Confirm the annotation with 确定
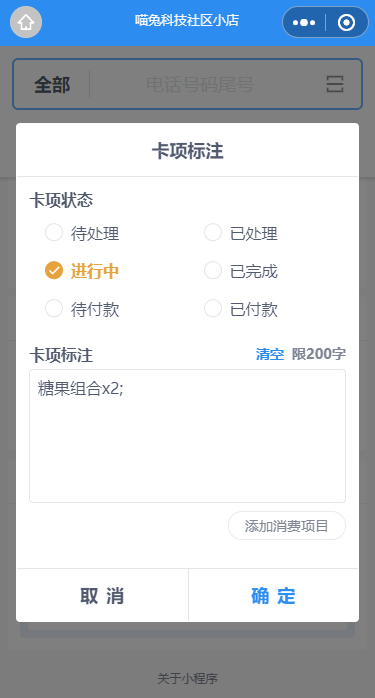 pyautogui.click(x=273, y=596)
